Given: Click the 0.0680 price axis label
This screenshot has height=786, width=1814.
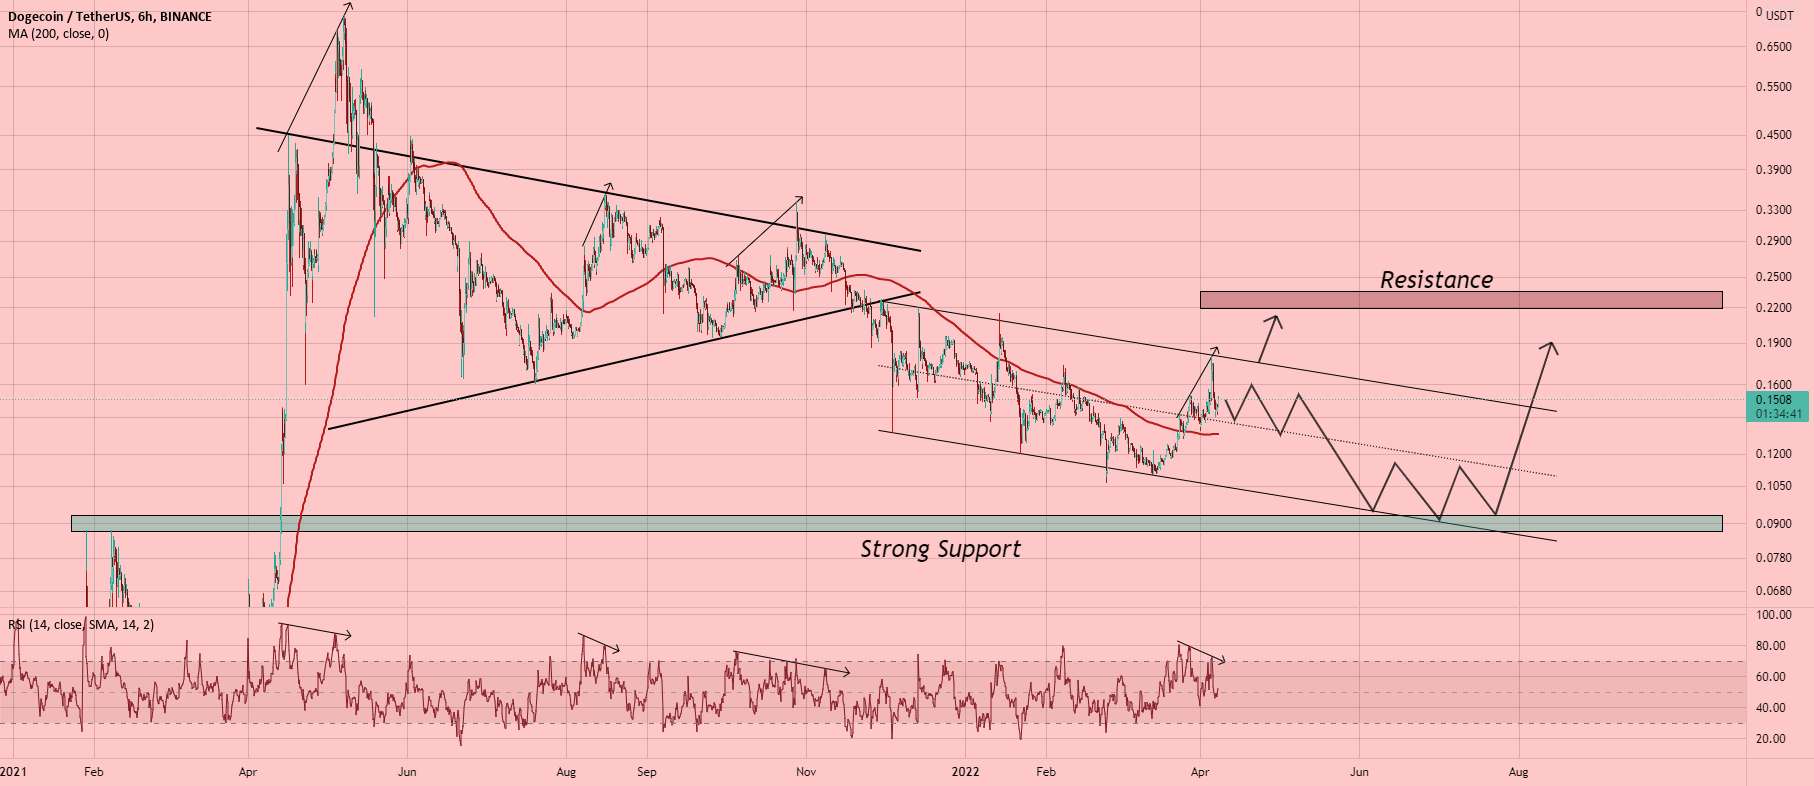Looking at the screenshot, I should tap(1773, 591).
